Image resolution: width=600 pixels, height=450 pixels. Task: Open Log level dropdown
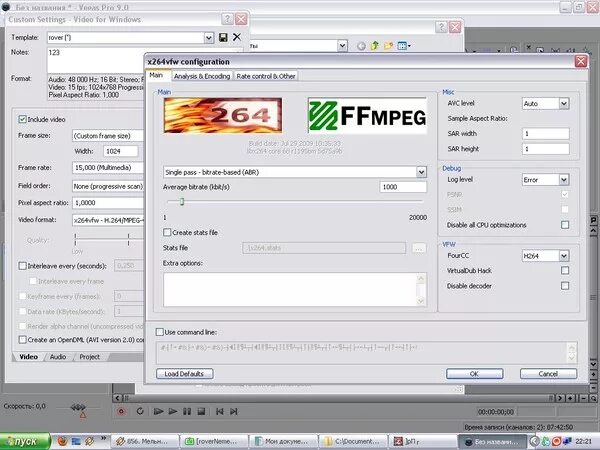pos(564,179)
